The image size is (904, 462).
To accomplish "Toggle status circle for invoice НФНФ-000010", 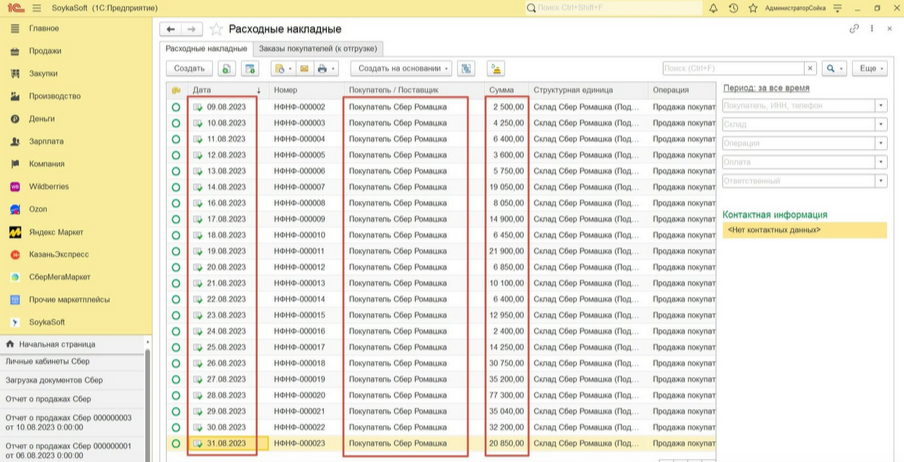I will click(x=176, y=235).
